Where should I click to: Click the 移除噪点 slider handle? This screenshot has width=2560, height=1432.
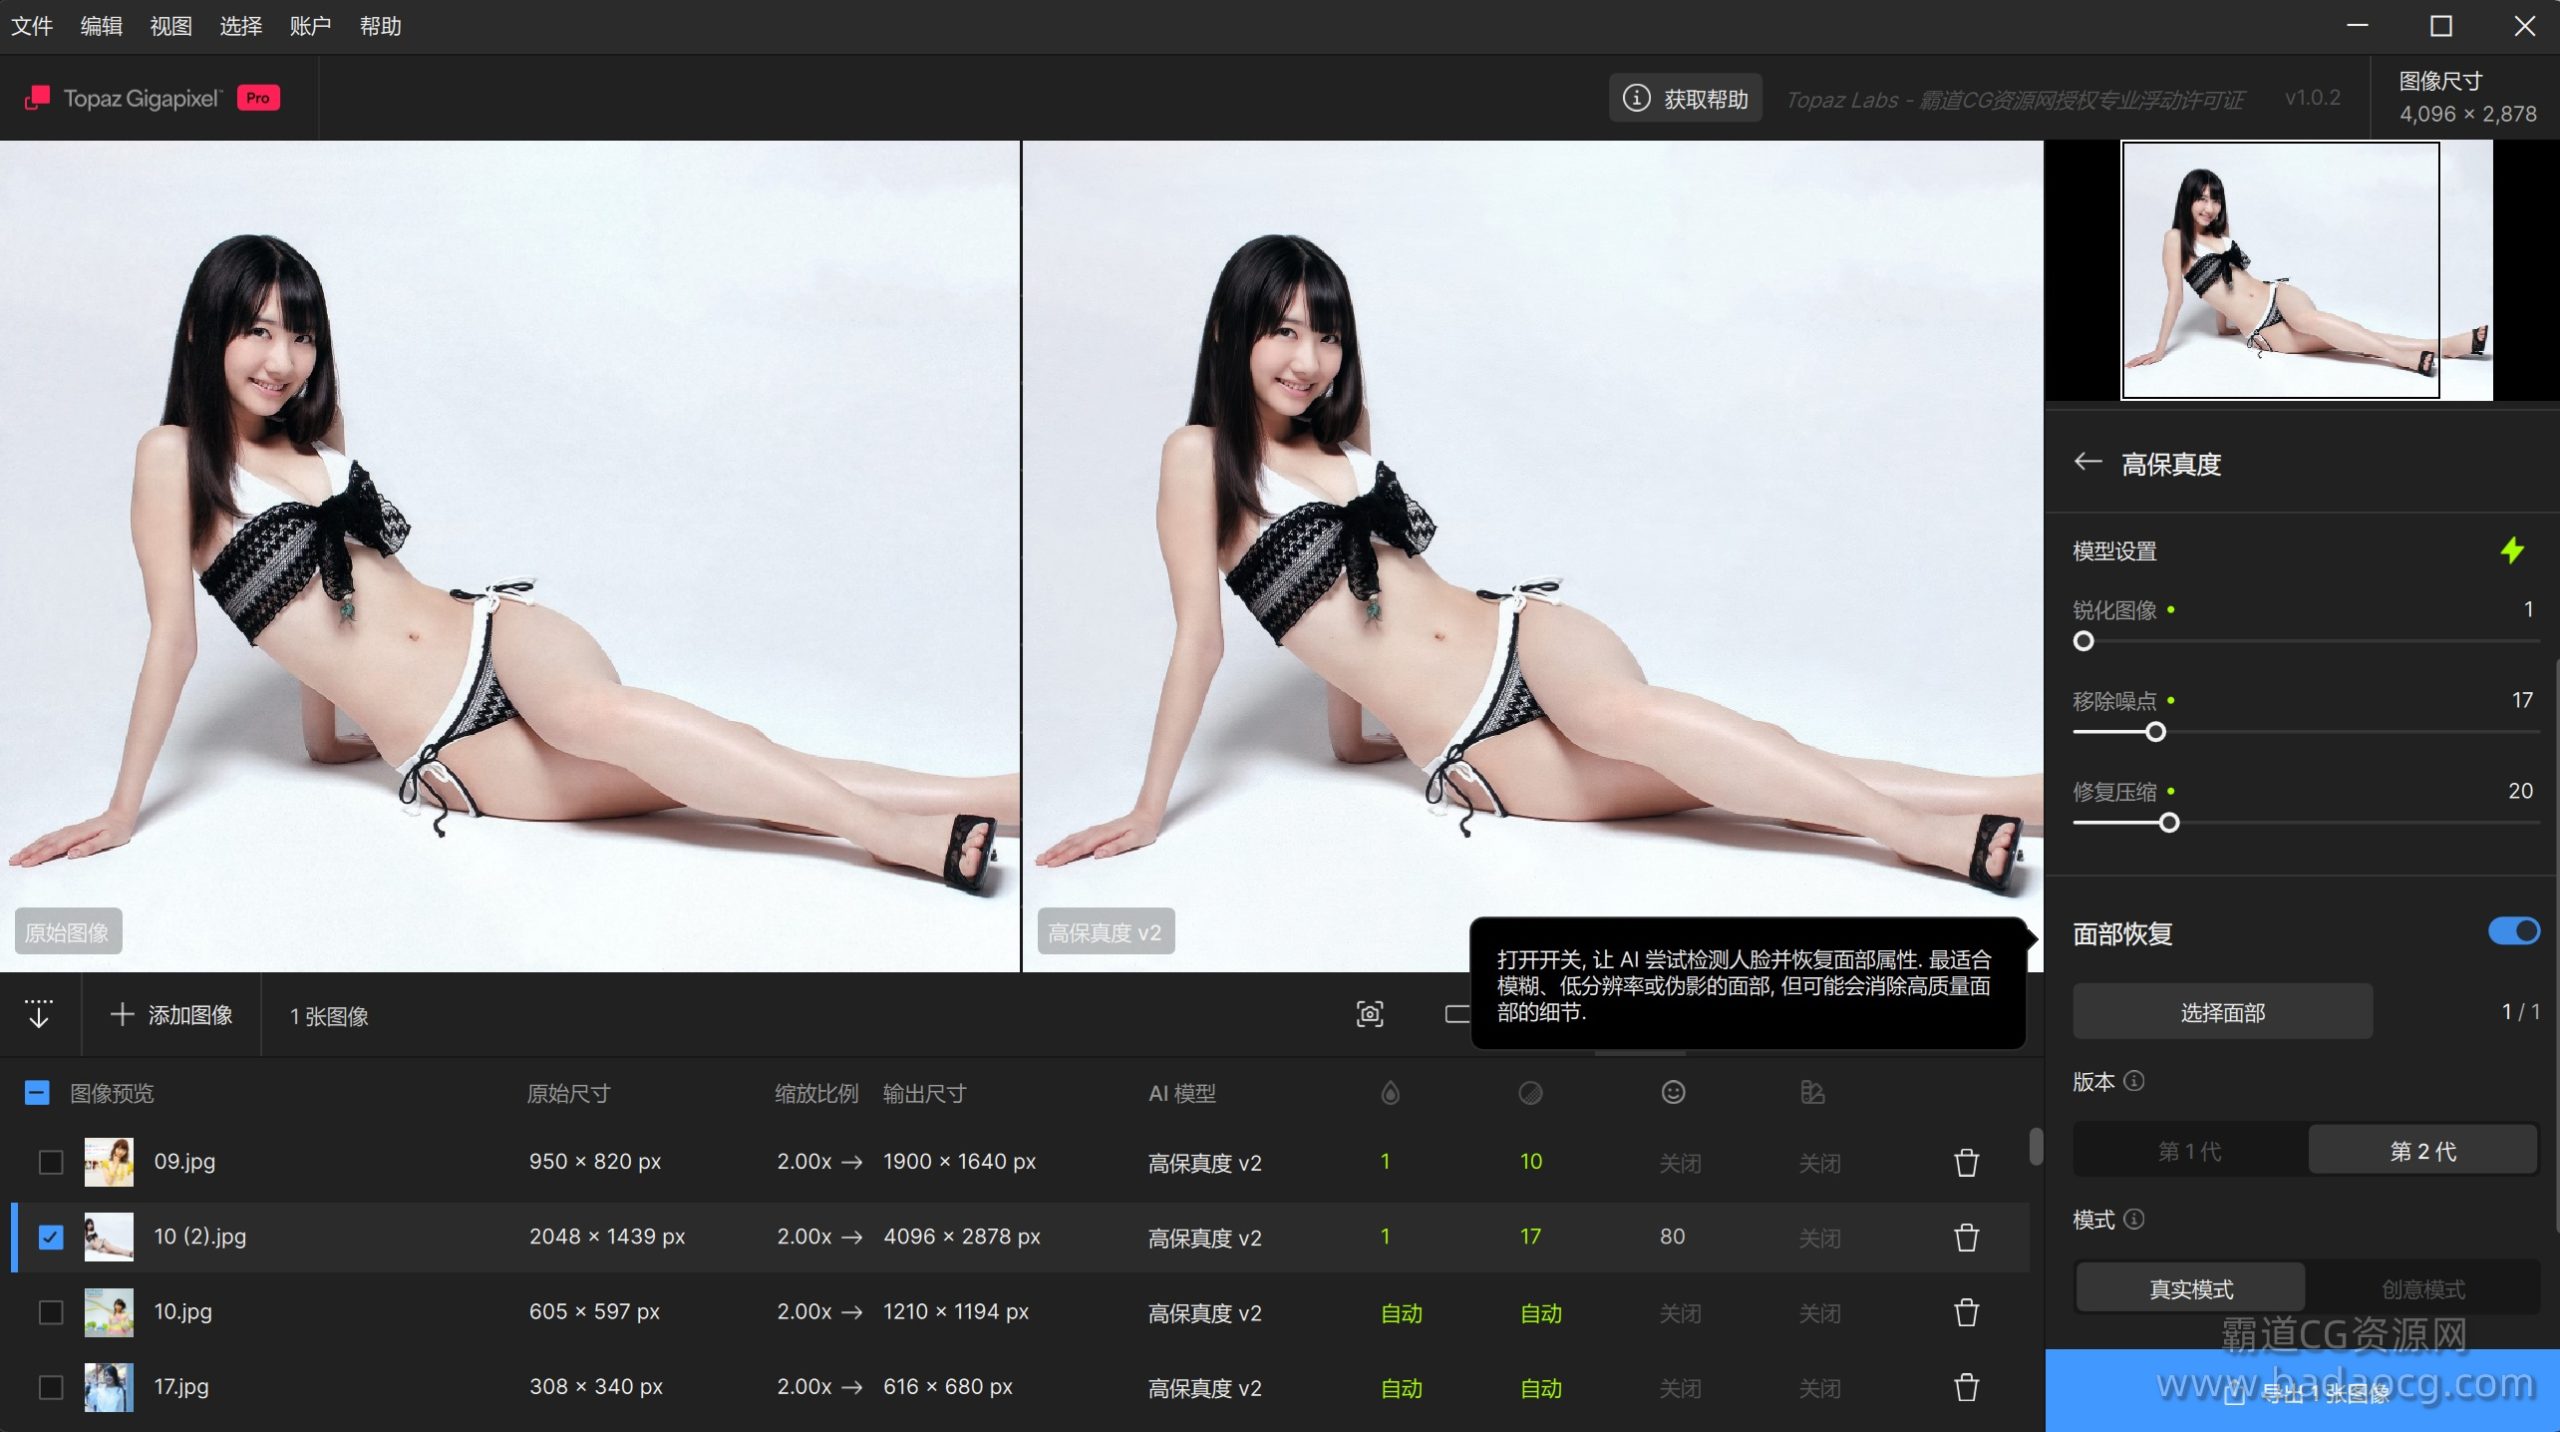coord(2156,732)
